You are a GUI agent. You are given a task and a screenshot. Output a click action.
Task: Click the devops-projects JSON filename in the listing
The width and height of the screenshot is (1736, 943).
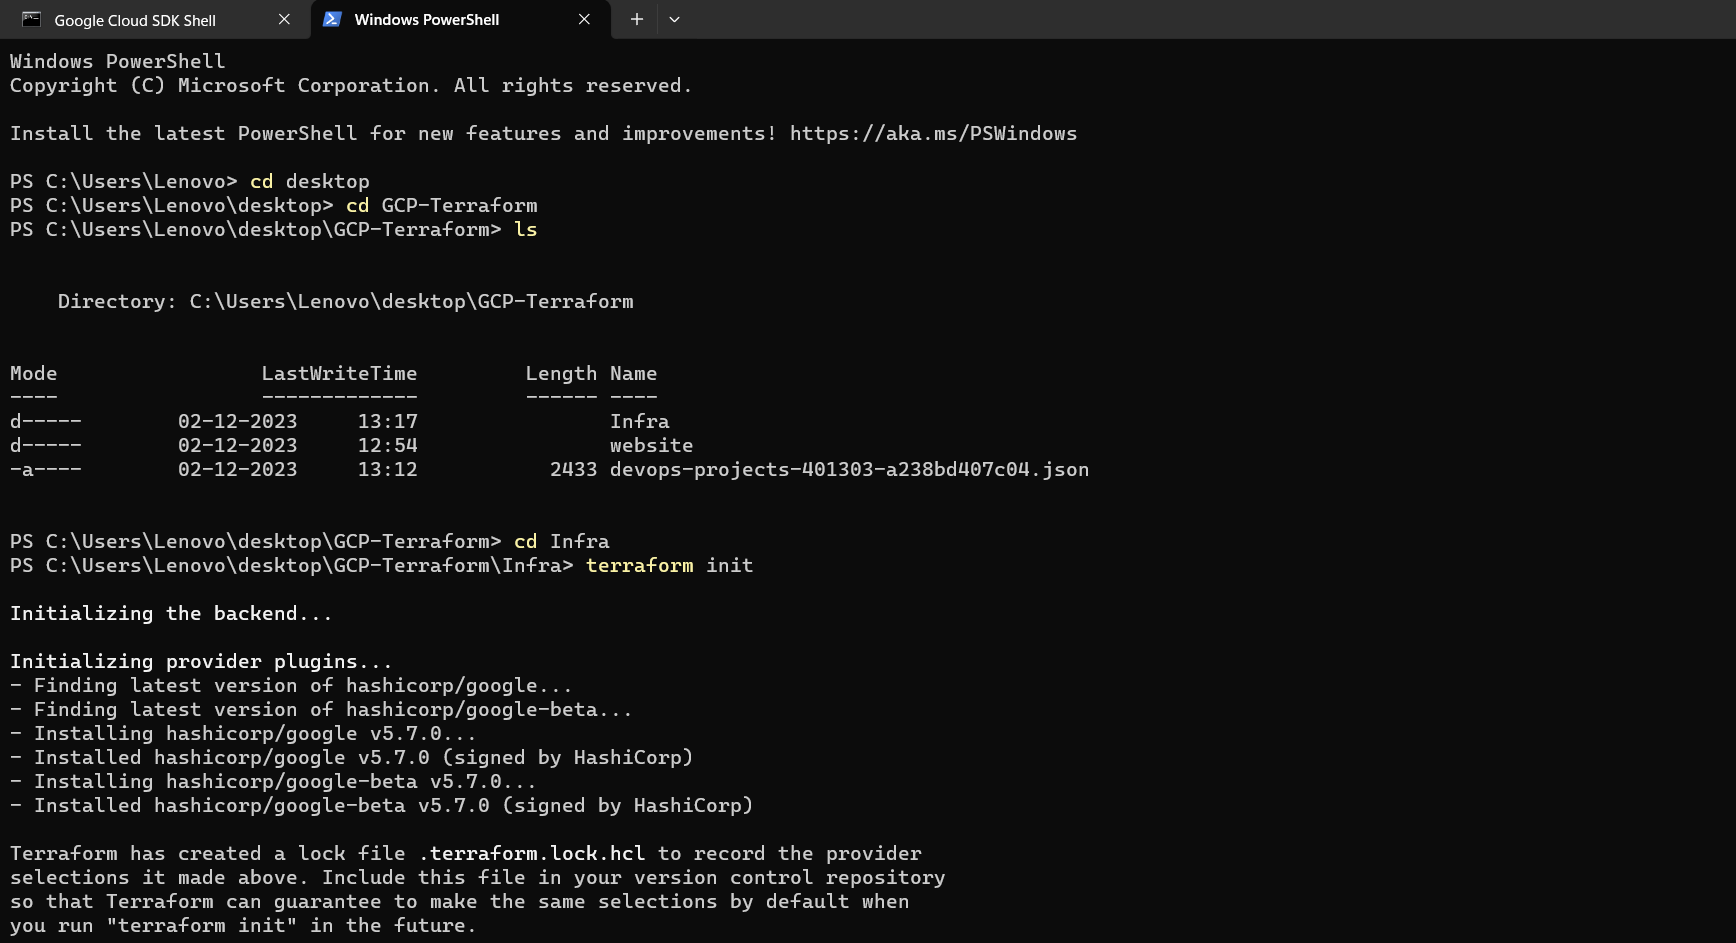[849, 470]
